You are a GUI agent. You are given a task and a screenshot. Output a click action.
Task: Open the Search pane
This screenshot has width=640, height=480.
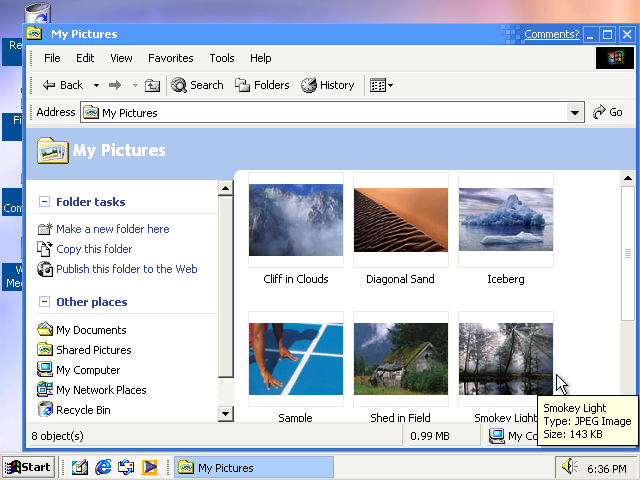coord(197,85)
